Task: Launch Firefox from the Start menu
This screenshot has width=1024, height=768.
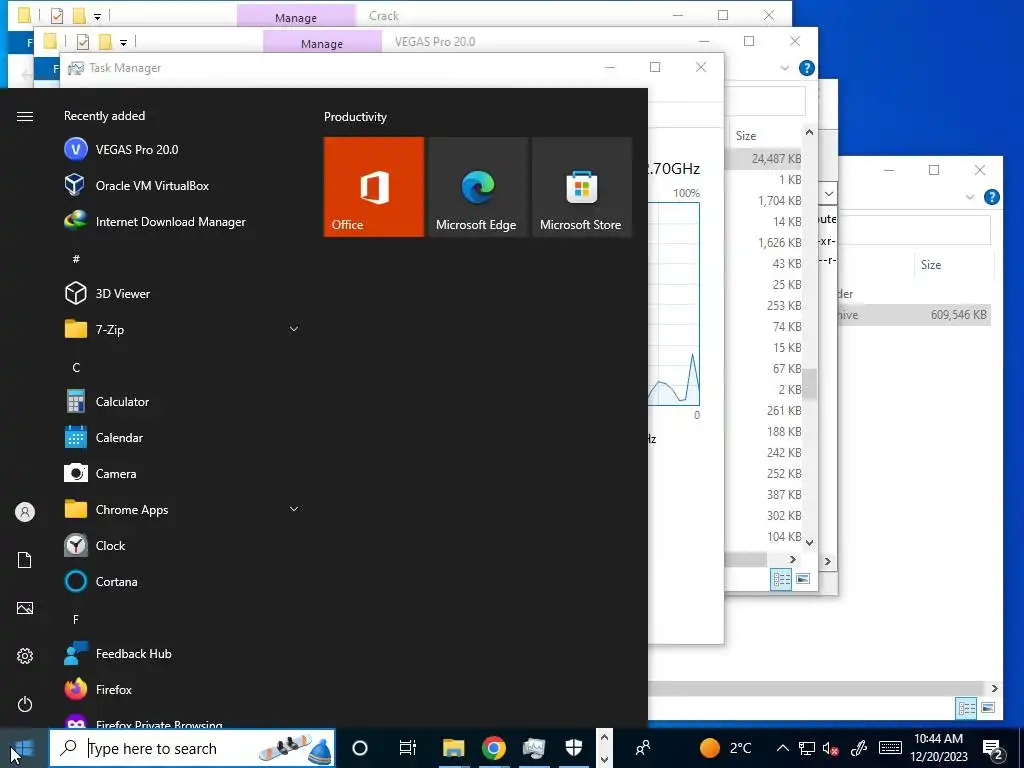Action: click(98, 690)
